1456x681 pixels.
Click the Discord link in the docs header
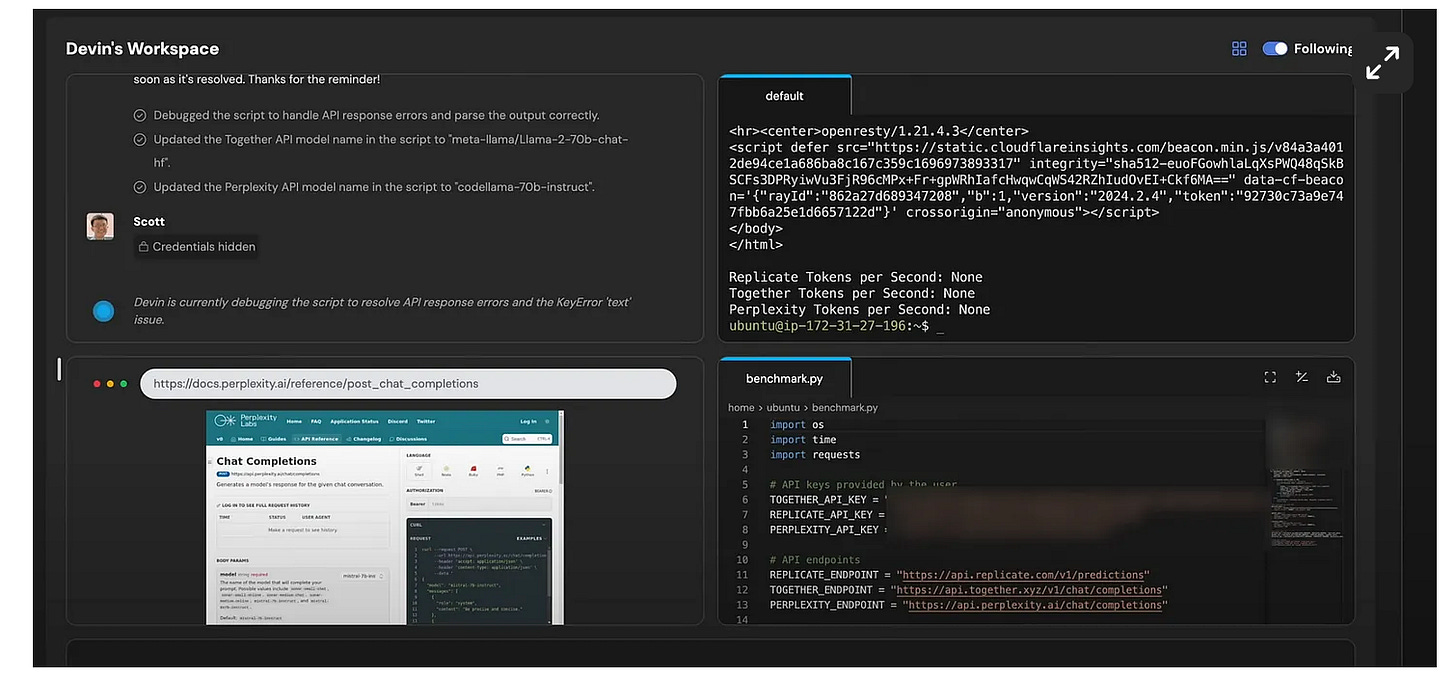(x=398, y=421)
